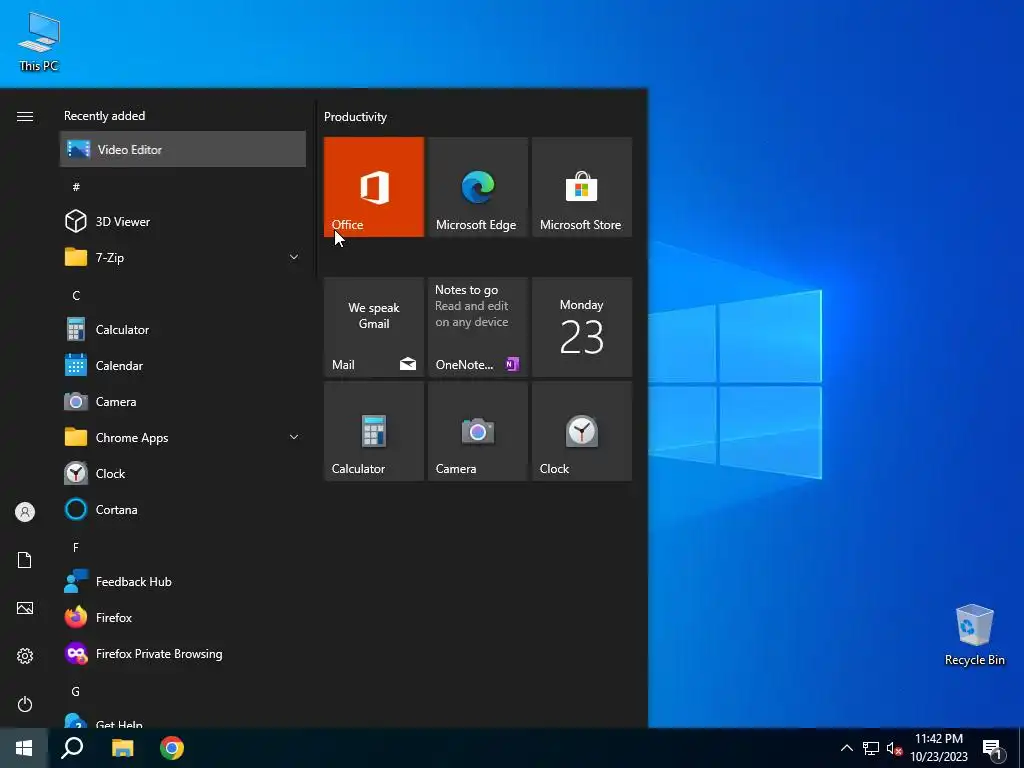Image resolution: width=1024 pixels, height=768 pixels.
Task: Click the Power icon in Start sidebar
Action: tap(25, 704)
